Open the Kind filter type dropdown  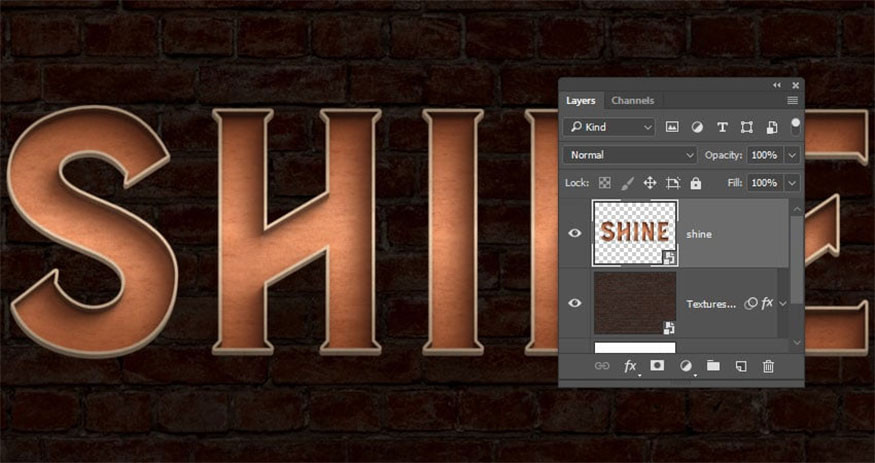(609, 128)
